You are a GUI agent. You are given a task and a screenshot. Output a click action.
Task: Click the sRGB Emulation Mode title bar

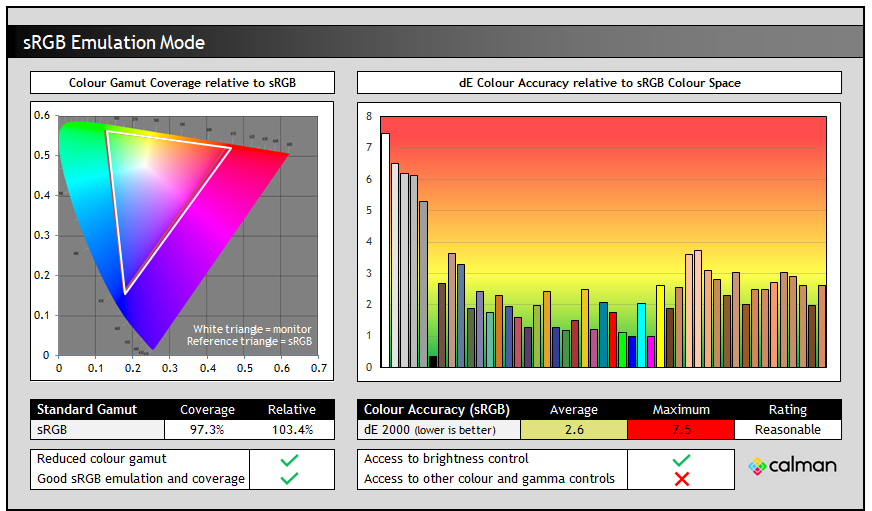[435, 42]
